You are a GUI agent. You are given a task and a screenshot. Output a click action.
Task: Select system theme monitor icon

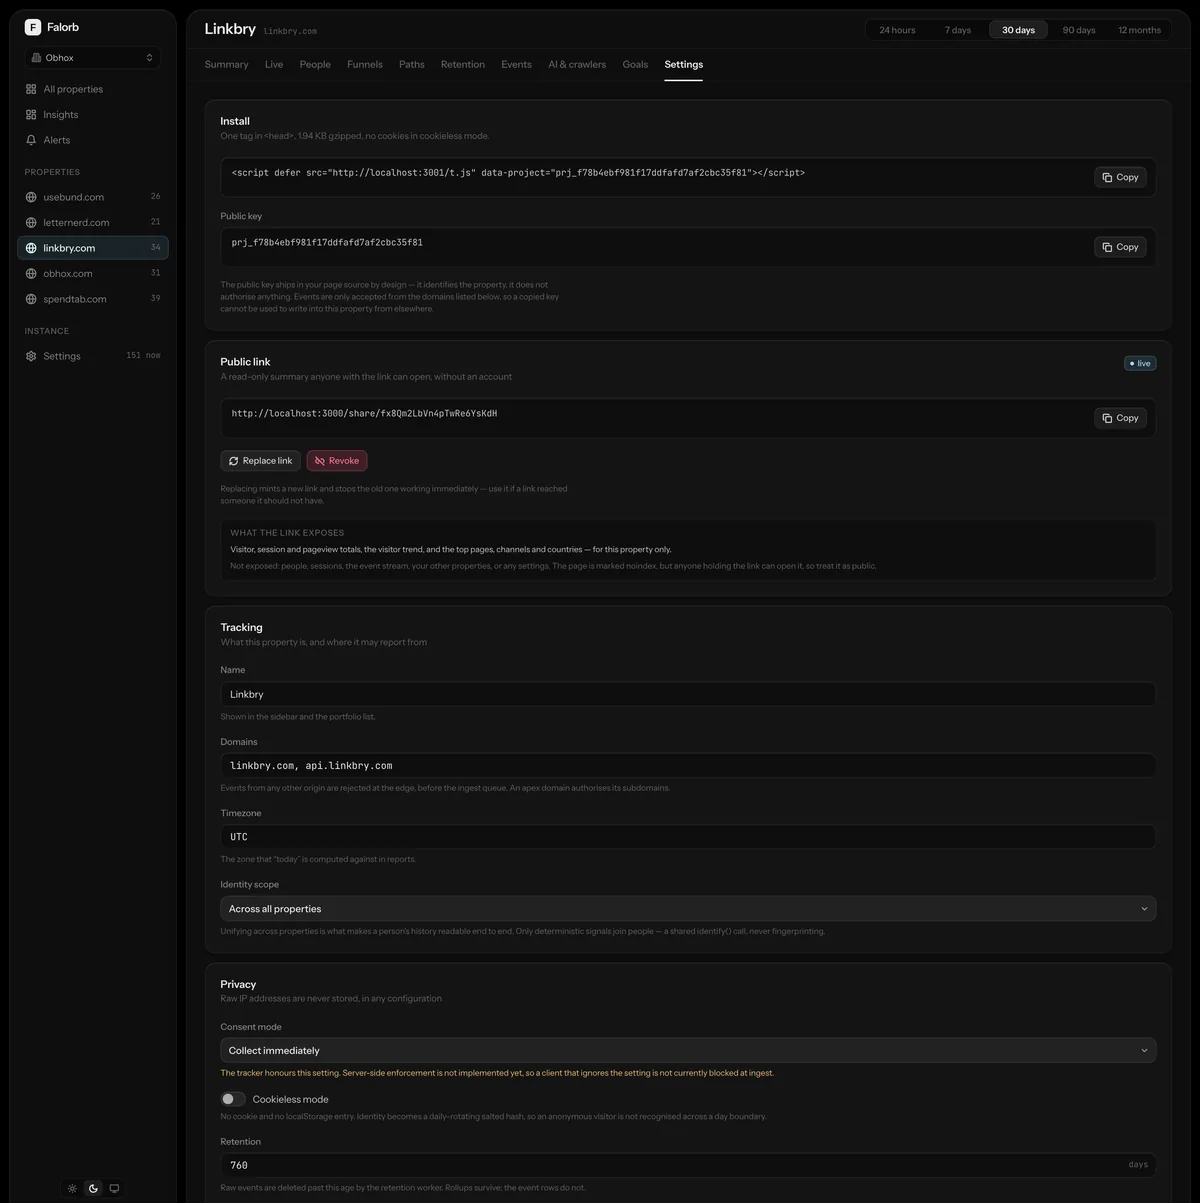tap(114, 1189)
